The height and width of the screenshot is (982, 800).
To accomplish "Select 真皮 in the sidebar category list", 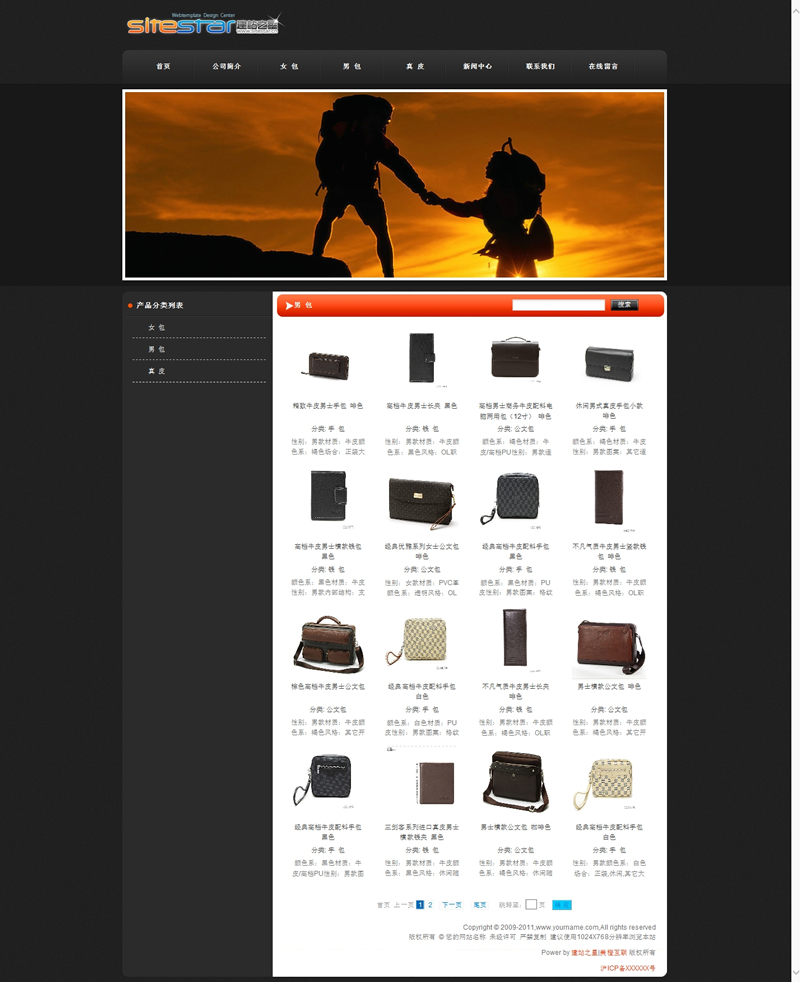I will tap(156, 371).
